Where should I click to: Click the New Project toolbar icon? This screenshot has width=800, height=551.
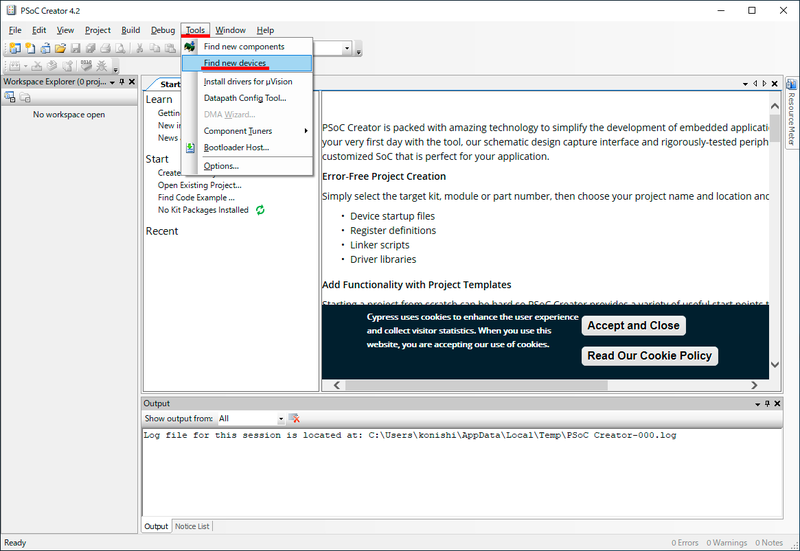(15, 48)
